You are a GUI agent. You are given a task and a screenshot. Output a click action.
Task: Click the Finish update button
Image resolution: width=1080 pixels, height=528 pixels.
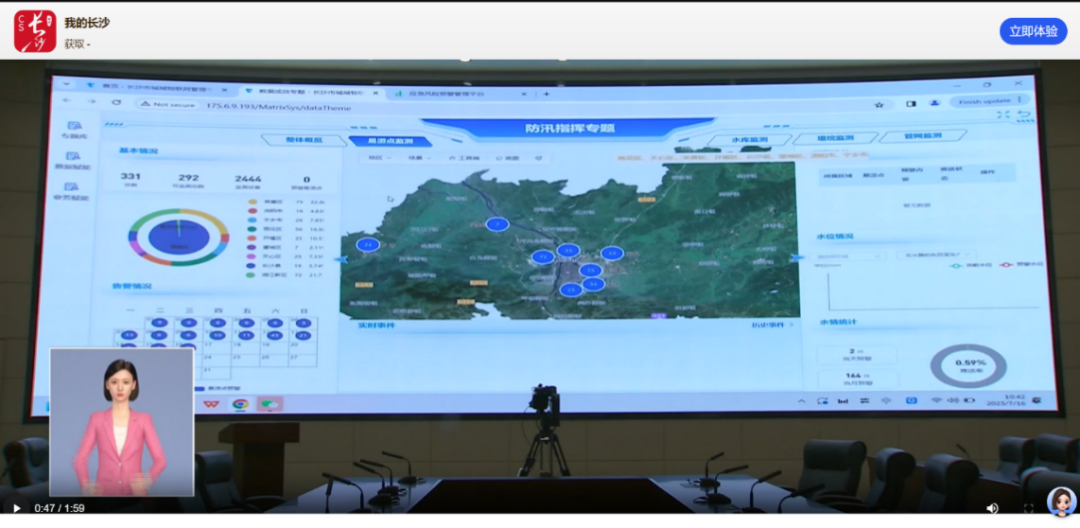coord(990,102)
